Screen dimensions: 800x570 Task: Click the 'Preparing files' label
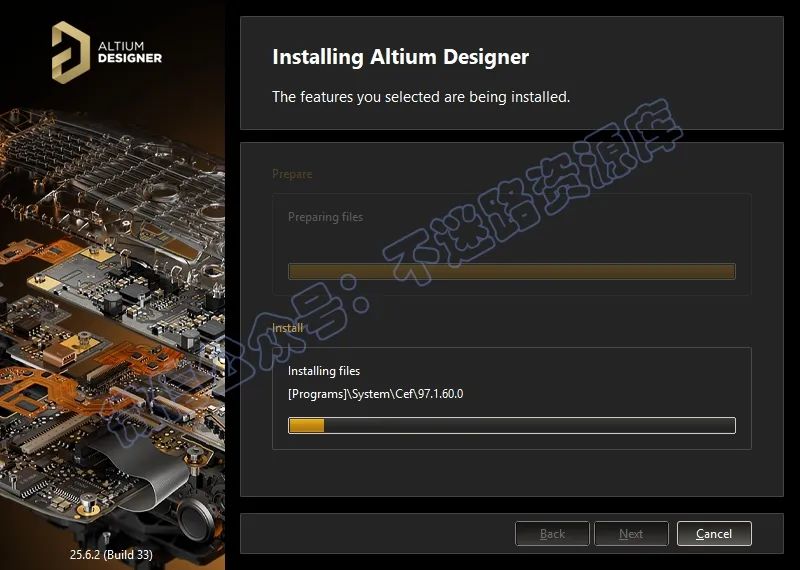(326, 217)
